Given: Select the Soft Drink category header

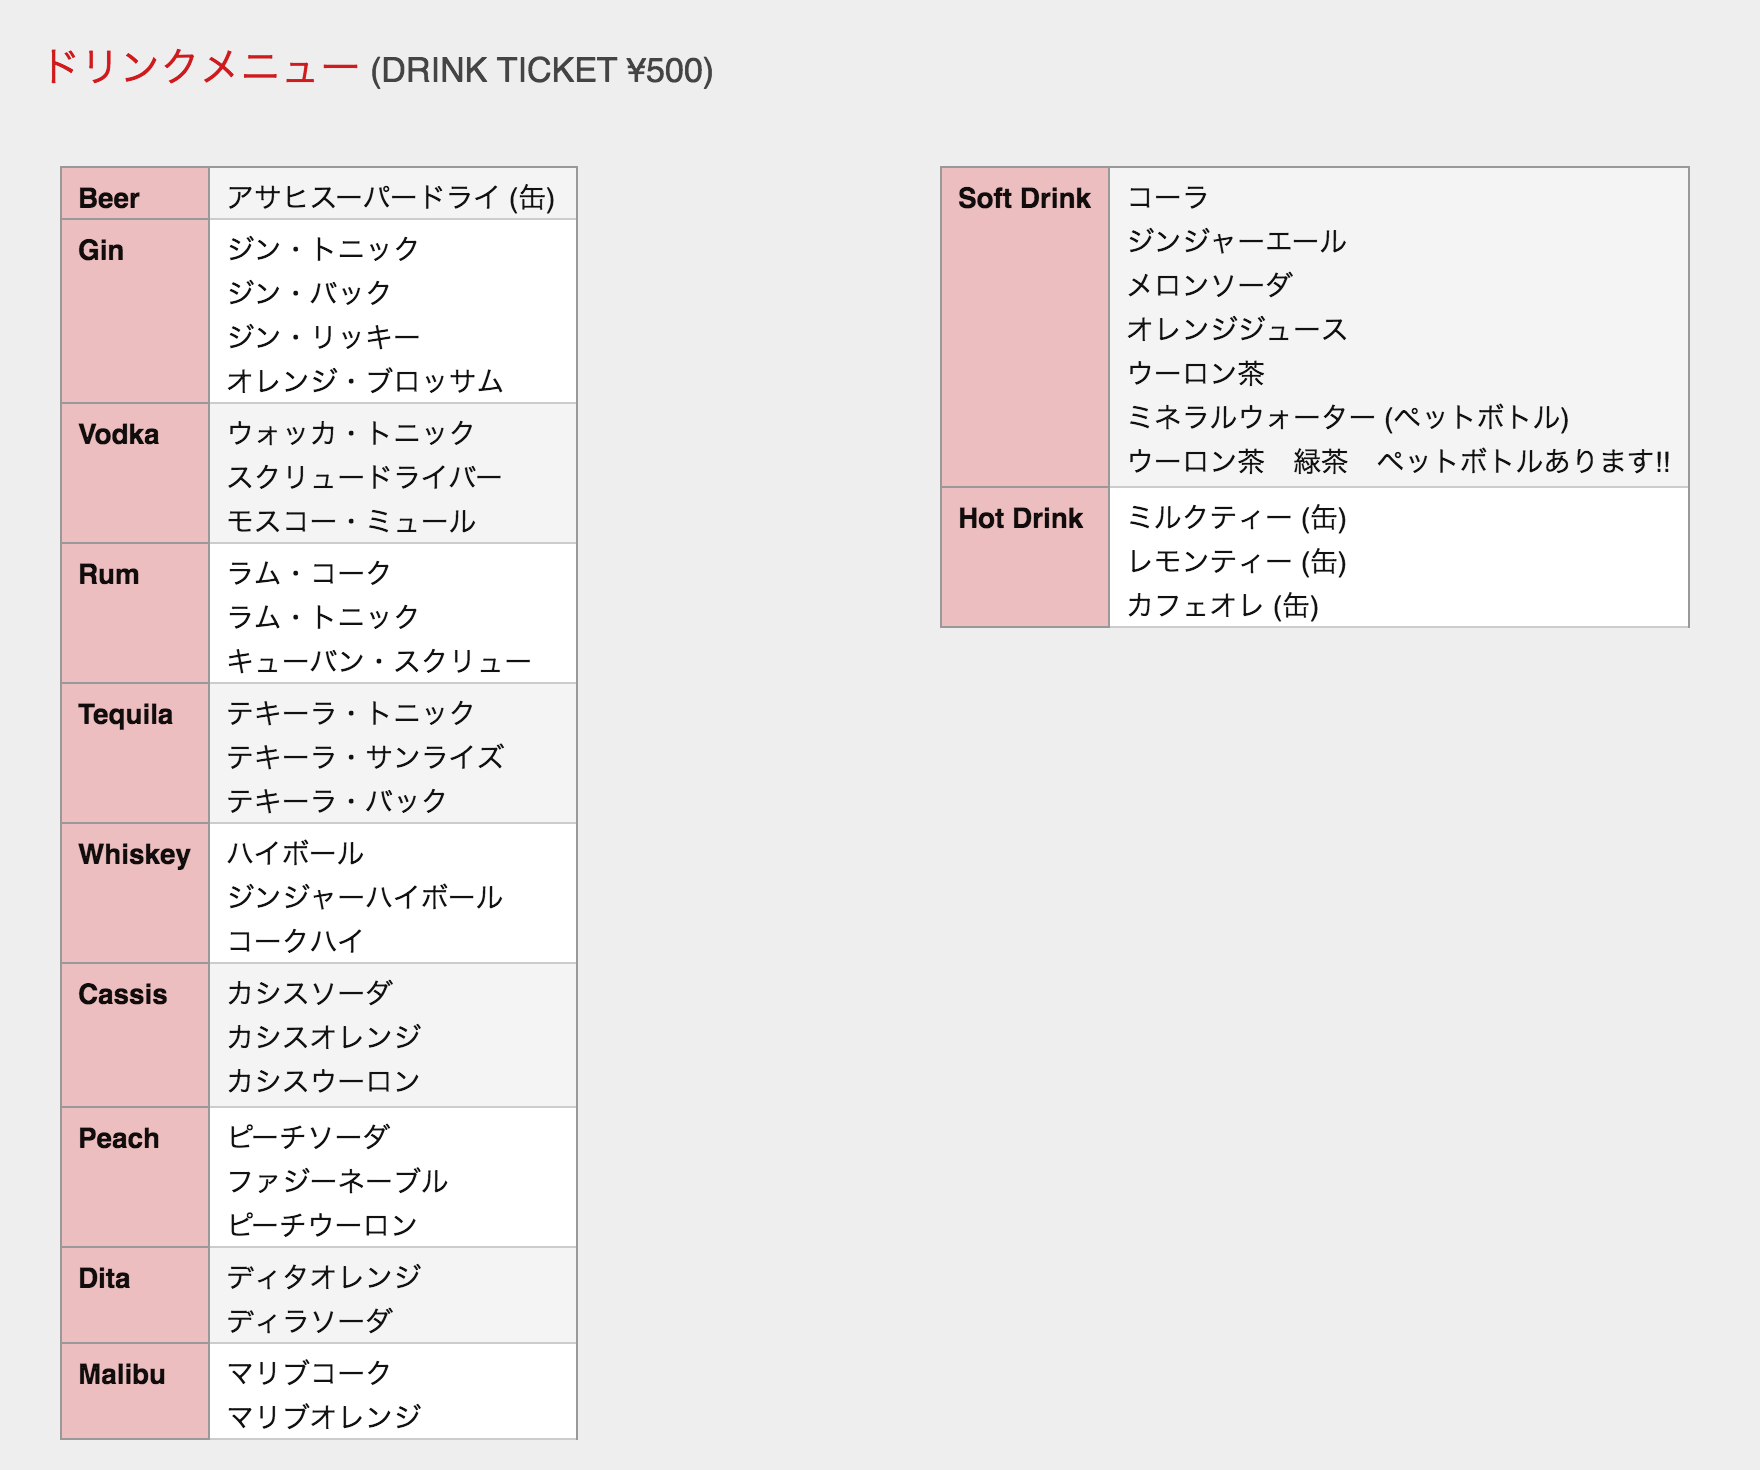Looking at the screenshot, I should (1024, 198).
